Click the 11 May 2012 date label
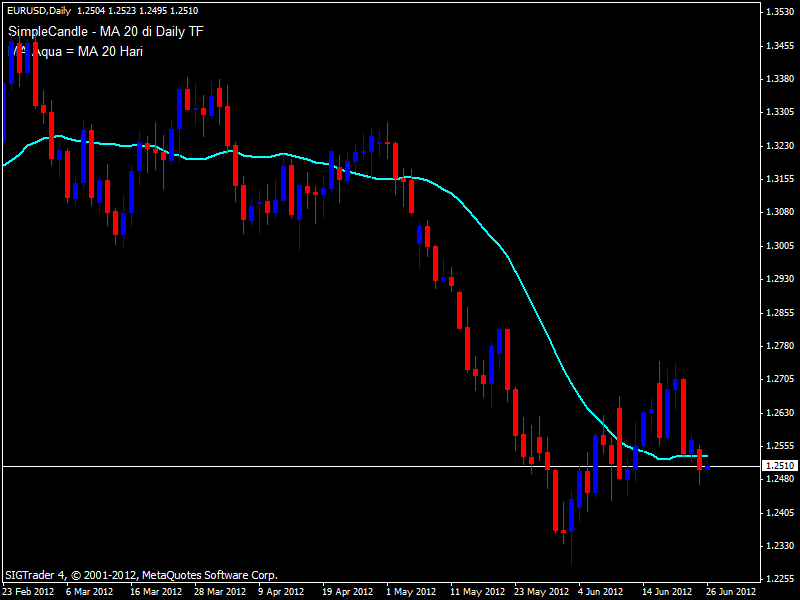The image size is (800, 600). pos(477,592)
